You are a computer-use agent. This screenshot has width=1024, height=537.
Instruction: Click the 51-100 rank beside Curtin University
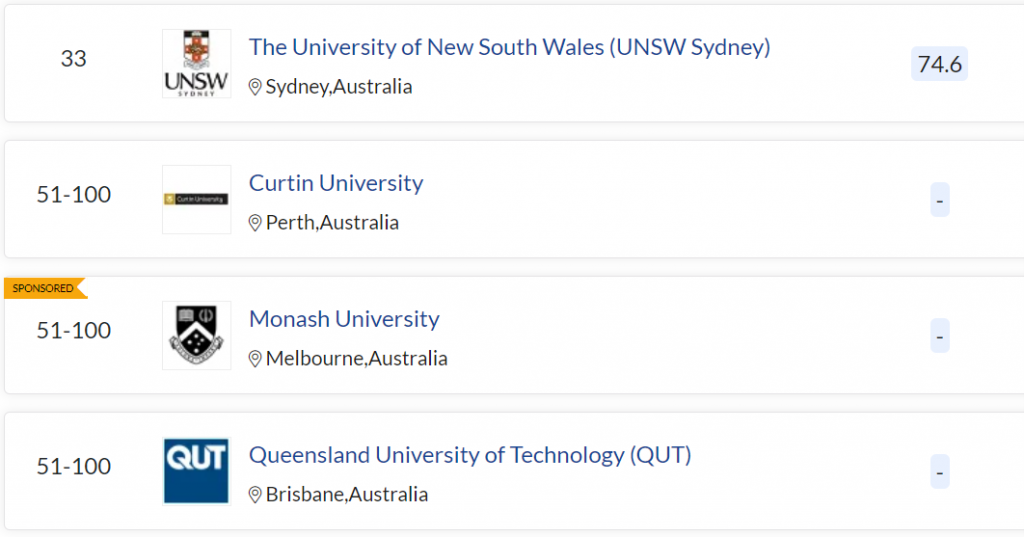pos(74,194)
